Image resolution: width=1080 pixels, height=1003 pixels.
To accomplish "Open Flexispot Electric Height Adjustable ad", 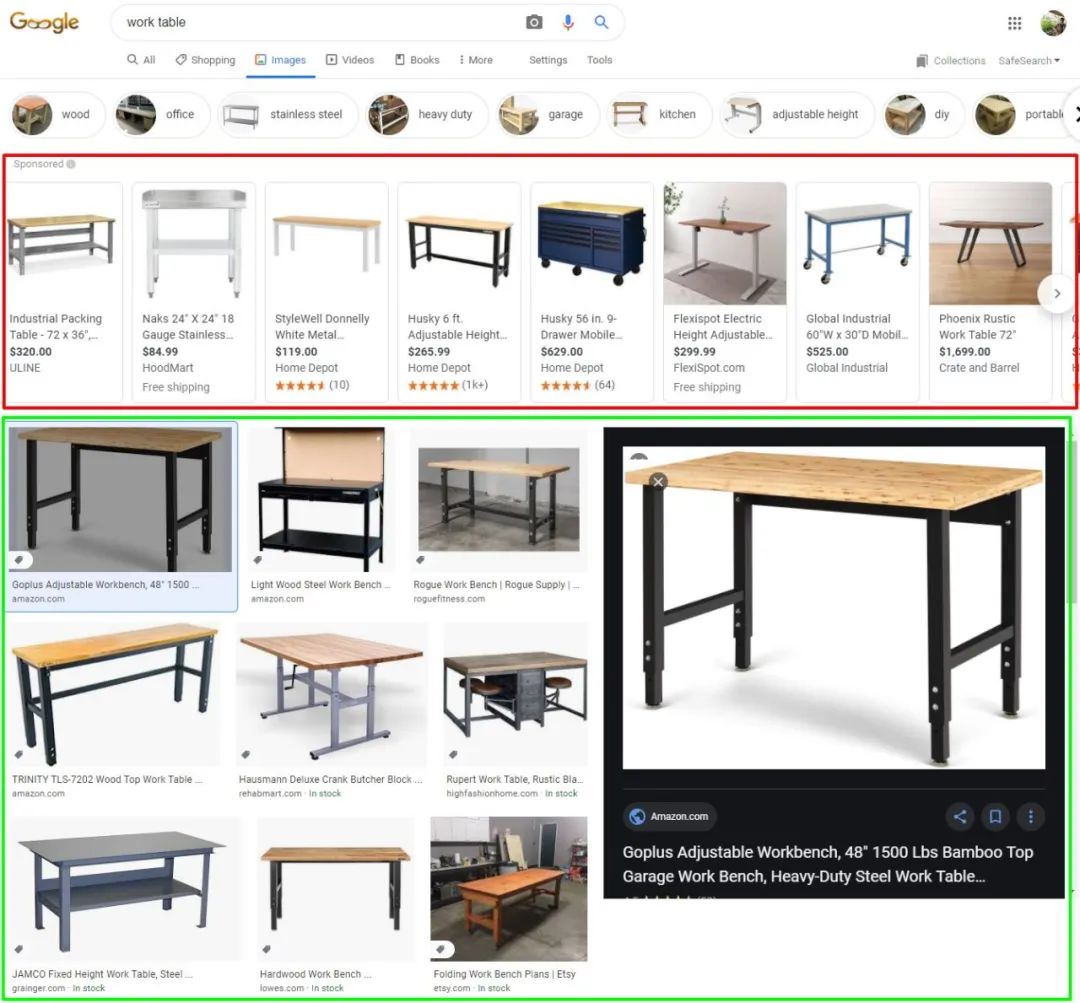I will tap(725, 291).
